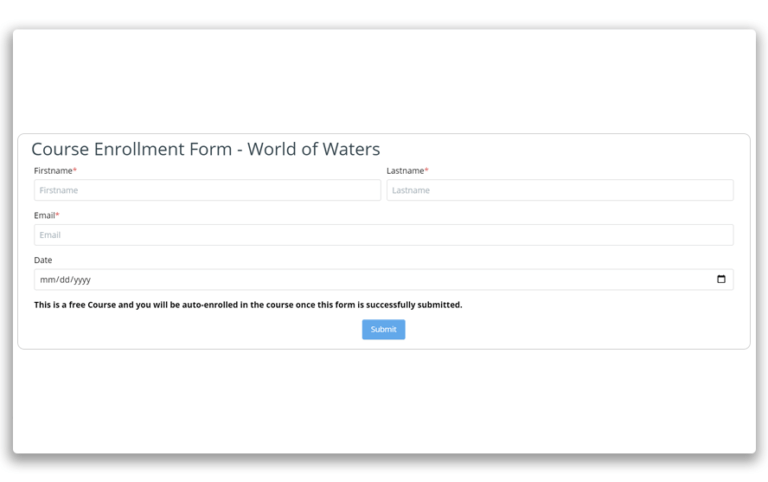The height and width of the screenshot is (482, 768).
Task: Click the Lastname field label
Action: click(x=405, y=171)
